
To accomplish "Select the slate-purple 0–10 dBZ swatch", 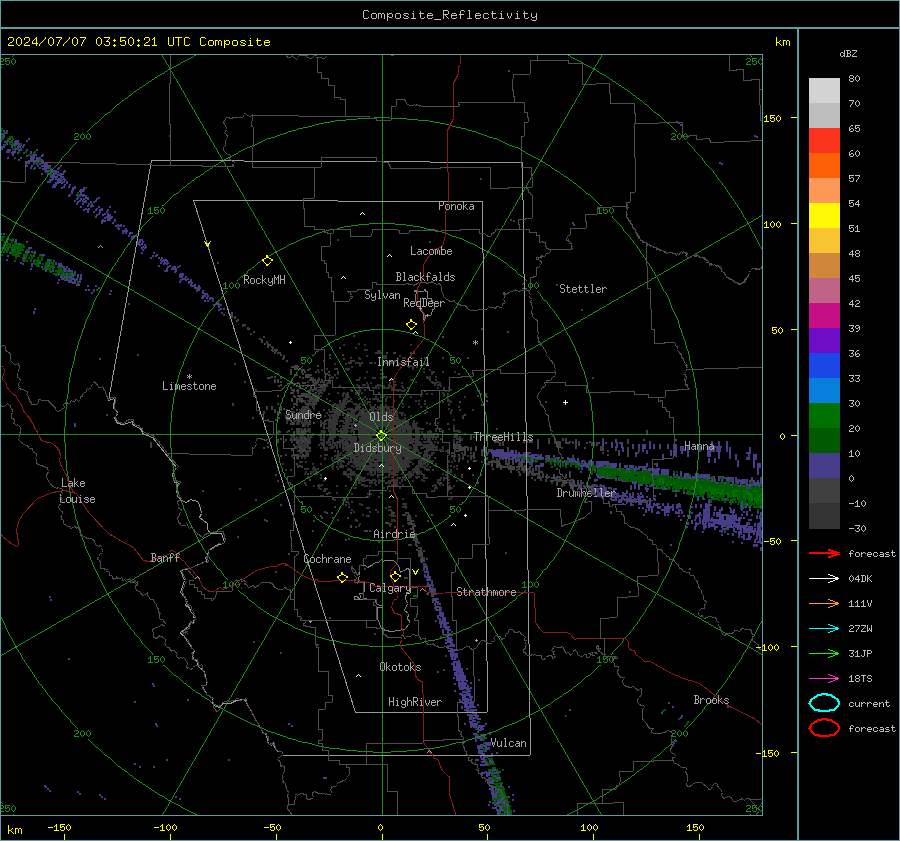I will point(824,466).
